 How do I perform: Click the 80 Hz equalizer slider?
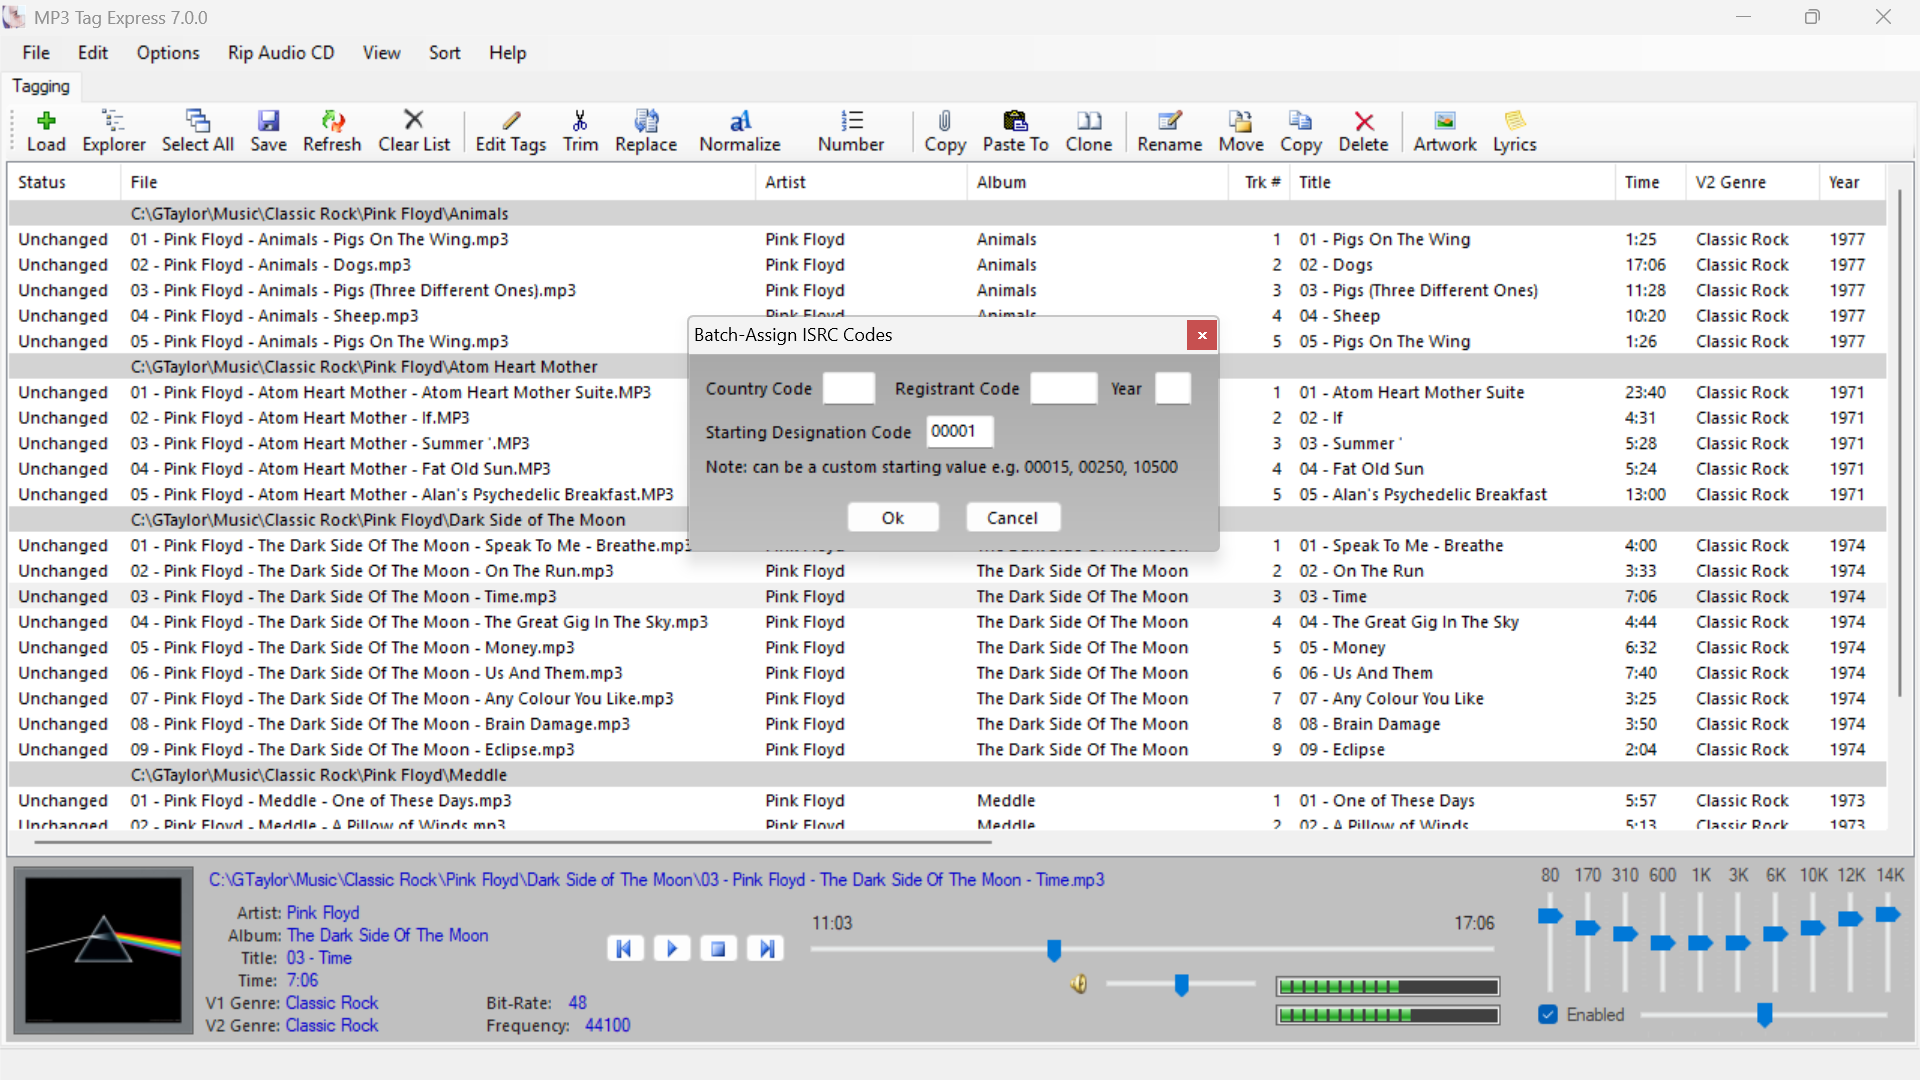(x=1550, y=916)
